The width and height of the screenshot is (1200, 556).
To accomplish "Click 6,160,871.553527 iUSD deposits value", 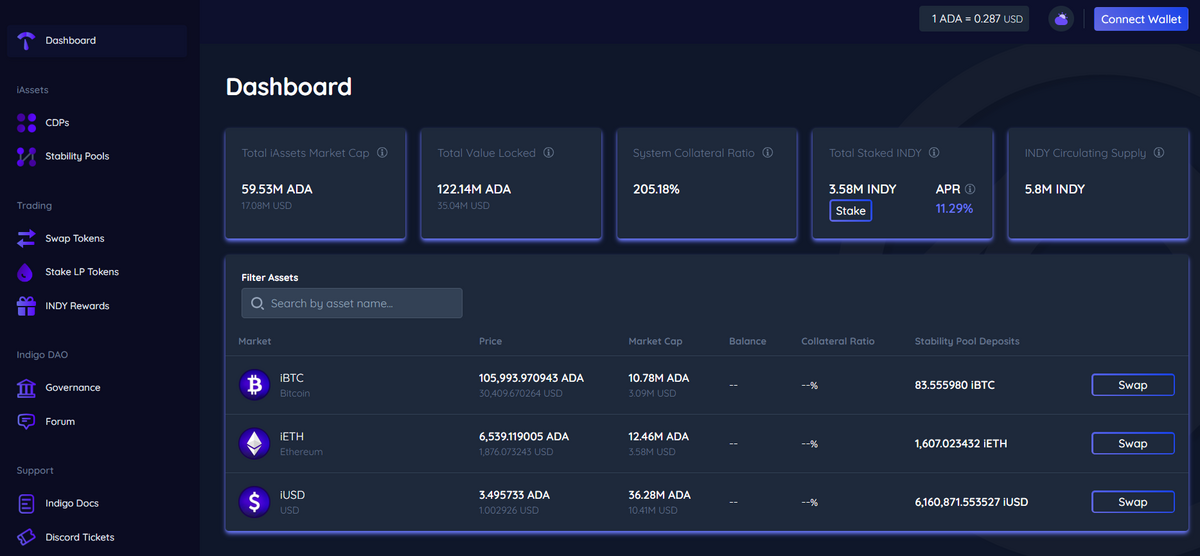I will [971, 502].
